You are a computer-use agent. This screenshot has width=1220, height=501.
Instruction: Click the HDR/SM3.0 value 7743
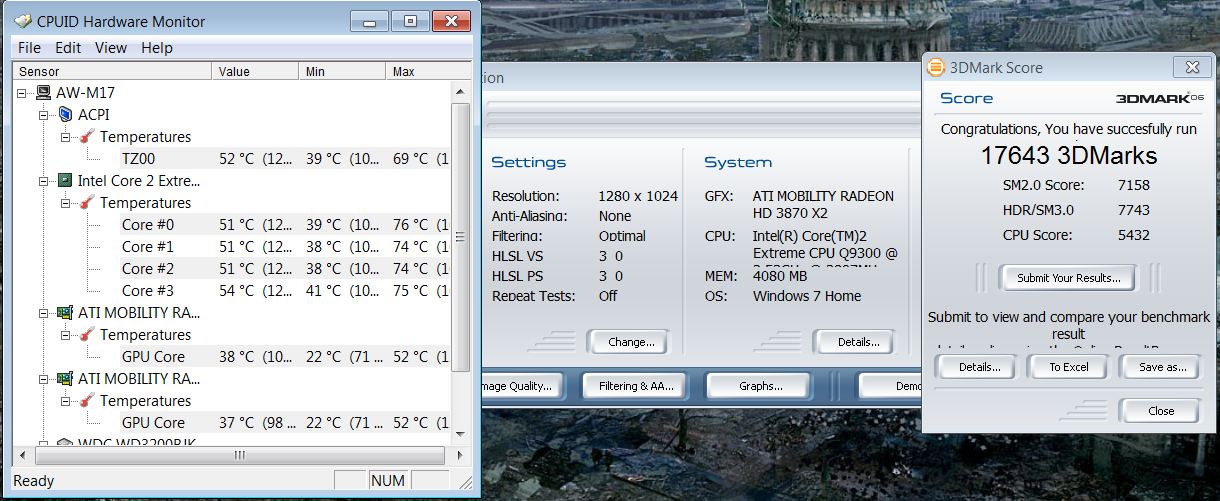click(1135, 210)
